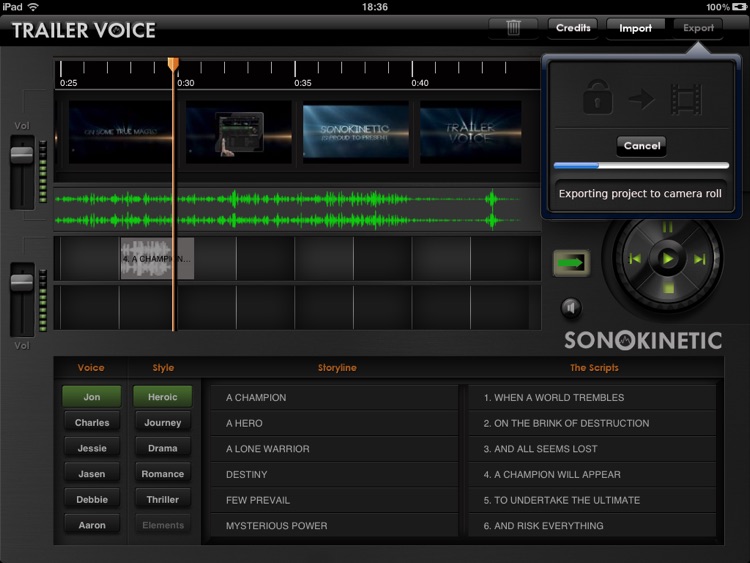Click the film strip icon in export popup
Viewport: 750px width, 563px height.
[685, 99]
